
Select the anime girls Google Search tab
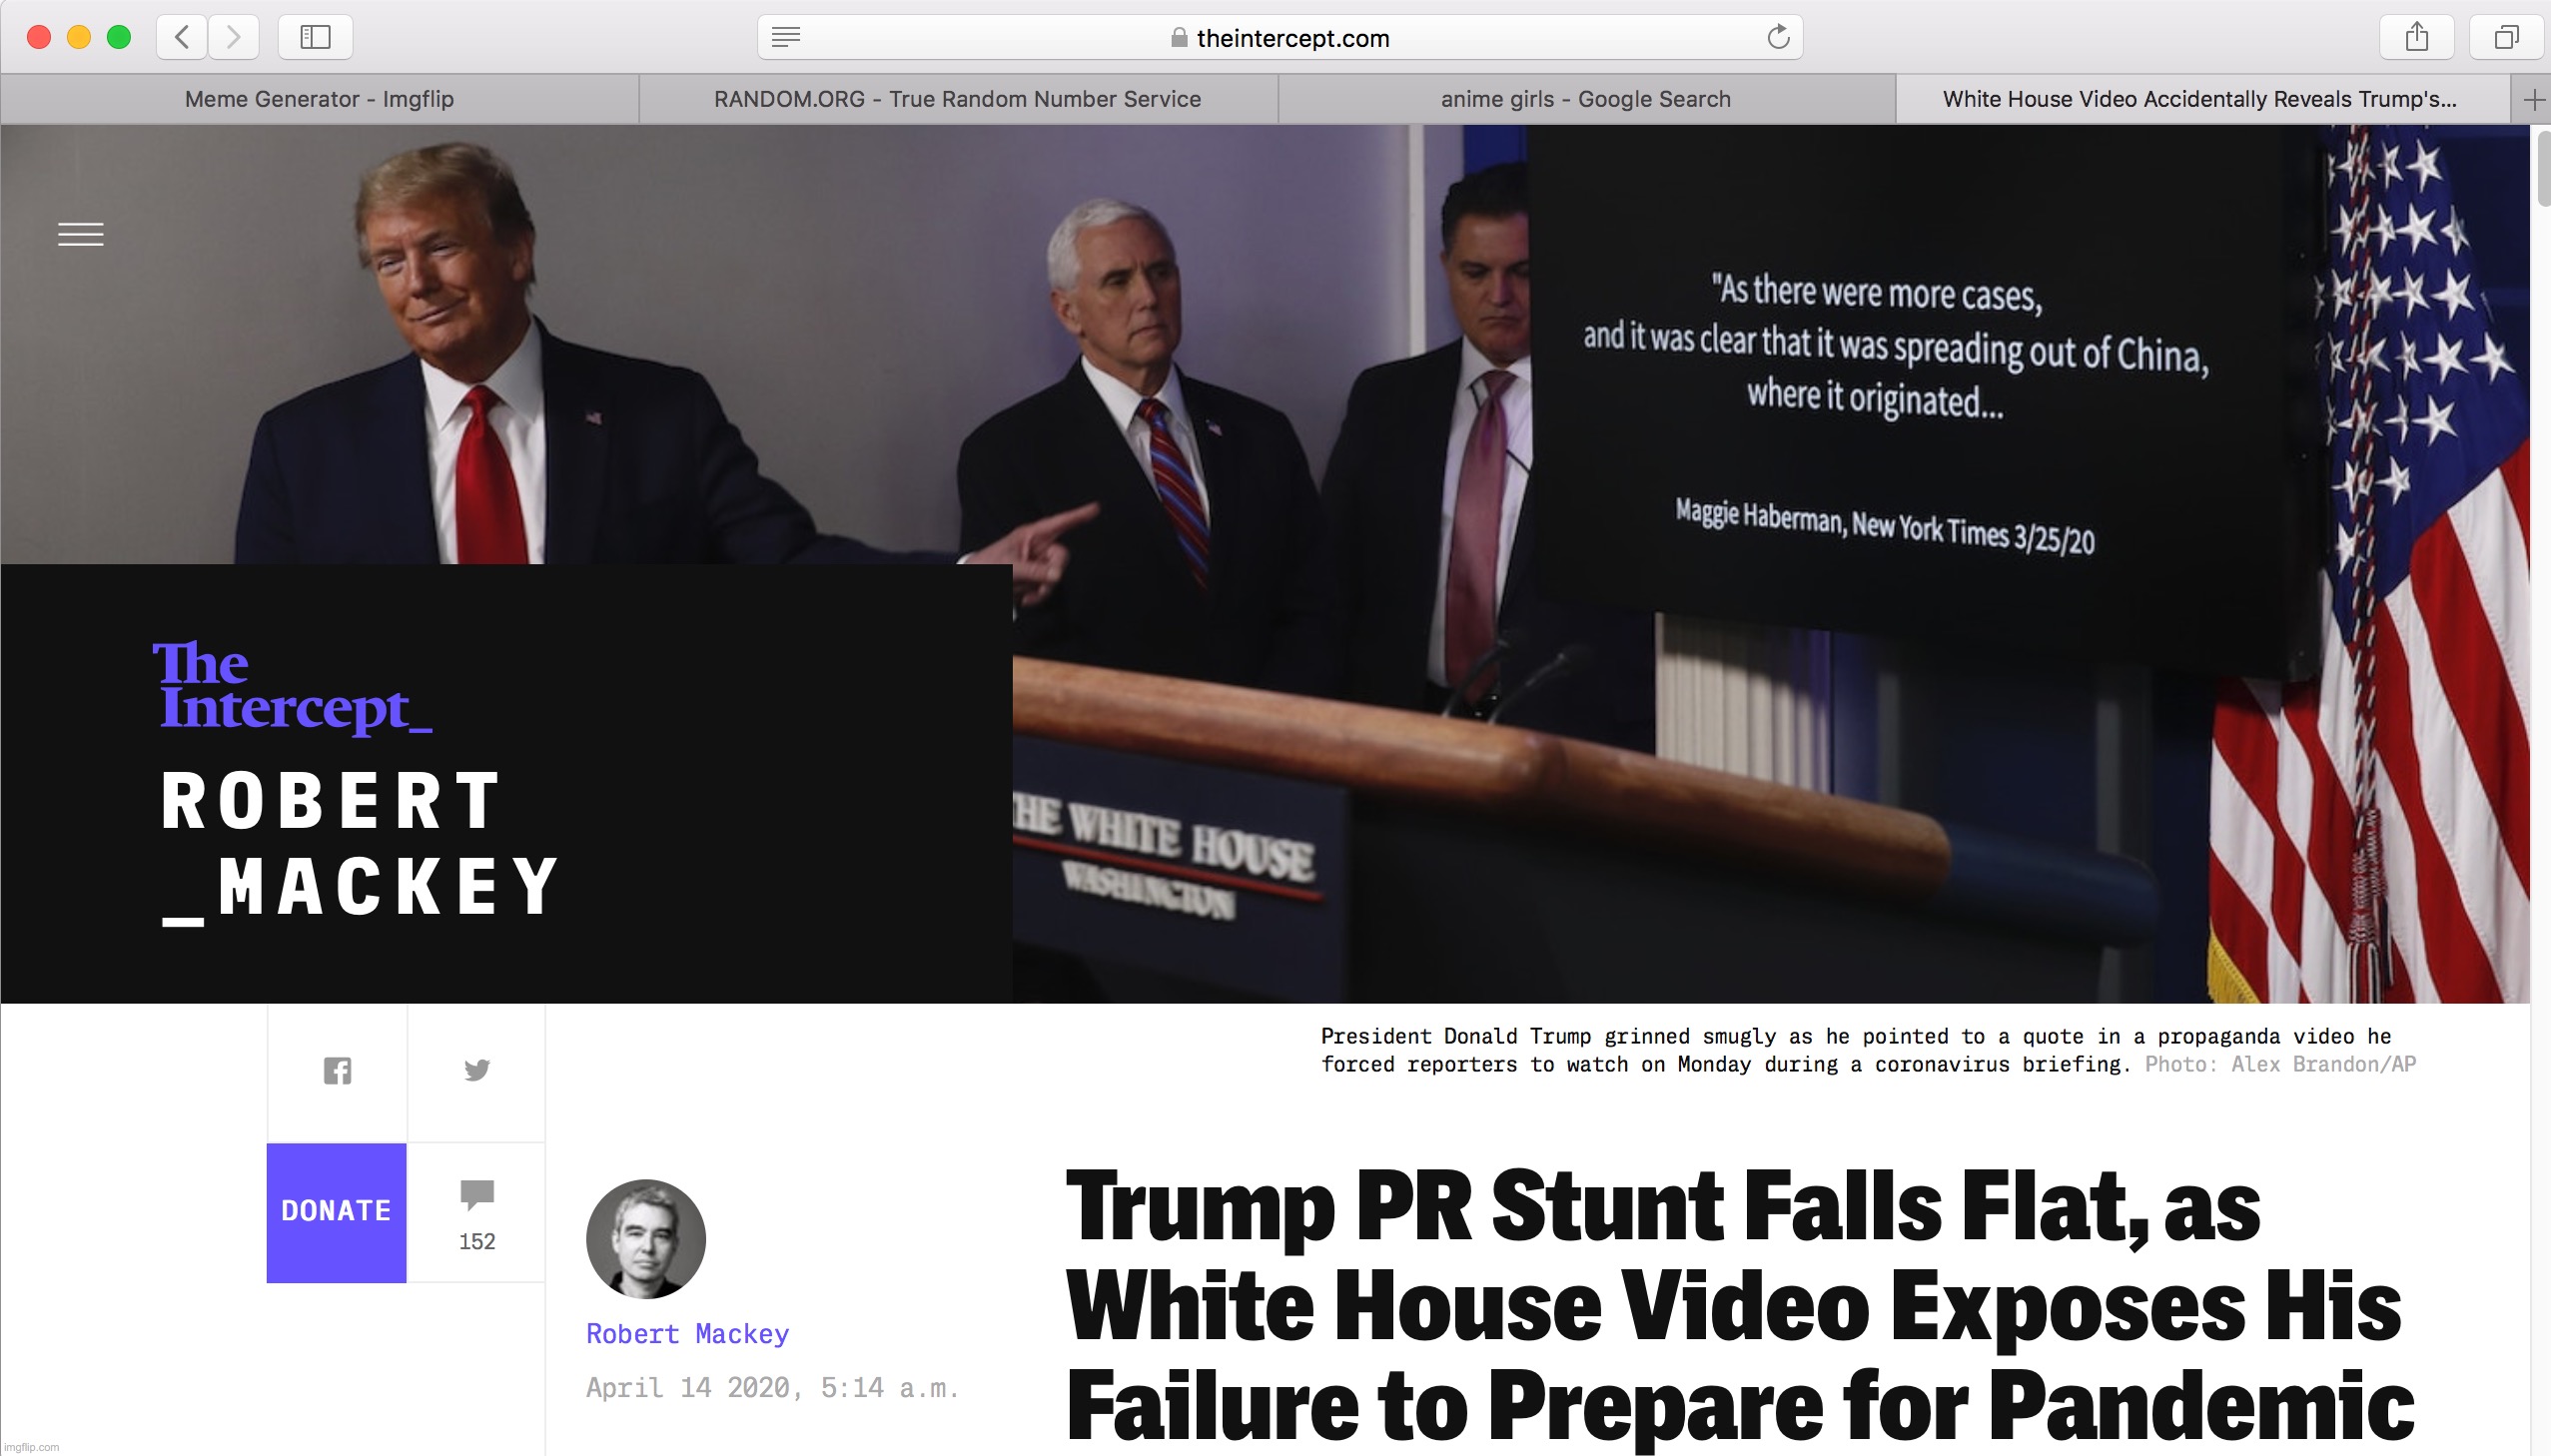click(1584, 98)
